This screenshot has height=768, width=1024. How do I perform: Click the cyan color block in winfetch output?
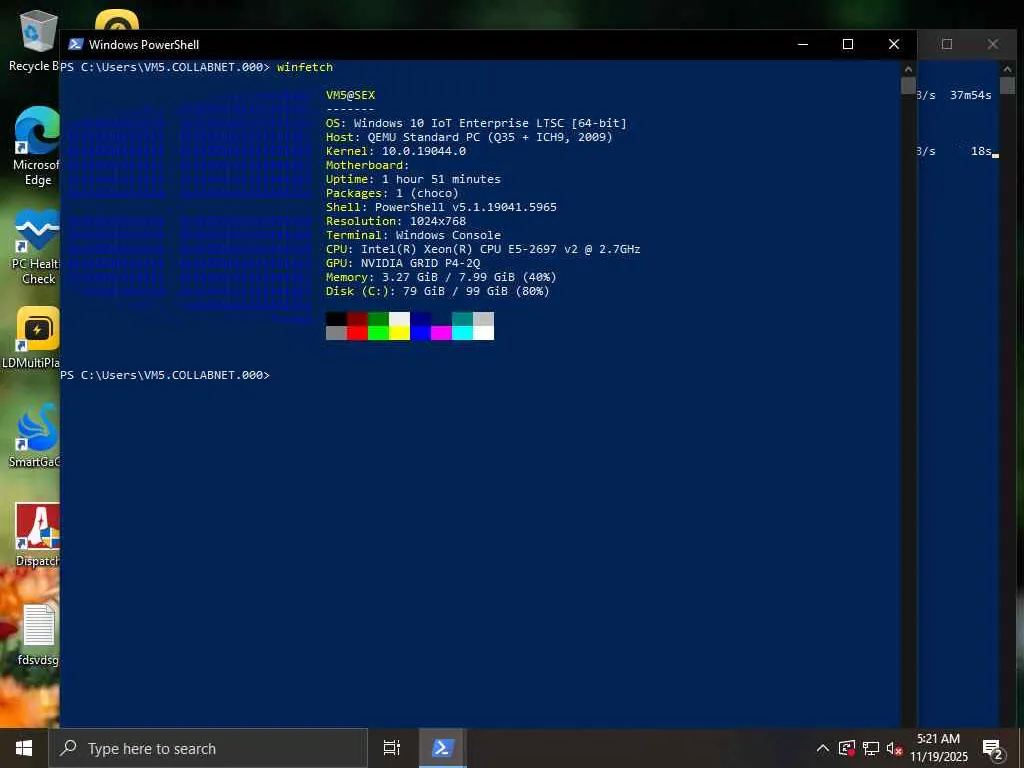[x=462, y=333]
